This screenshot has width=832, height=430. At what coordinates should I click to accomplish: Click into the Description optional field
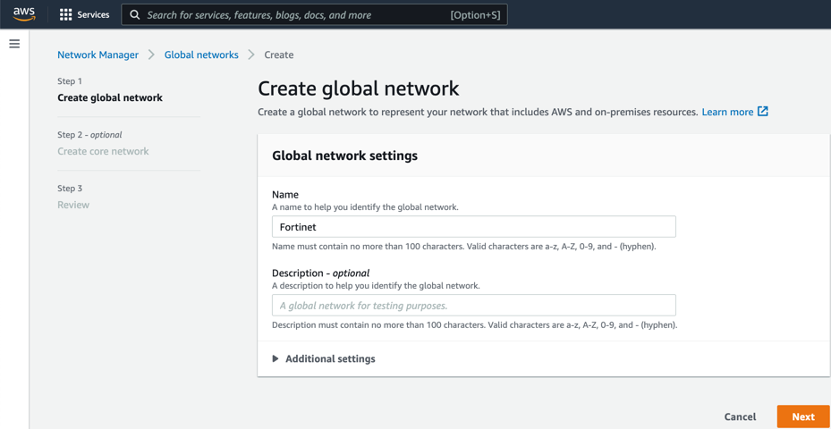(473, 306)
